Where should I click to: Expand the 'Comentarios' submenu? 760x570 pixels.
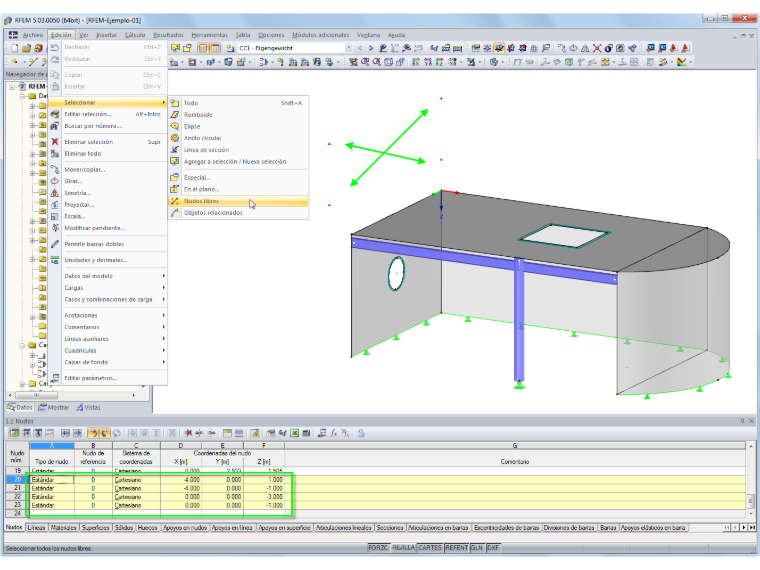[x=108, y=327]
